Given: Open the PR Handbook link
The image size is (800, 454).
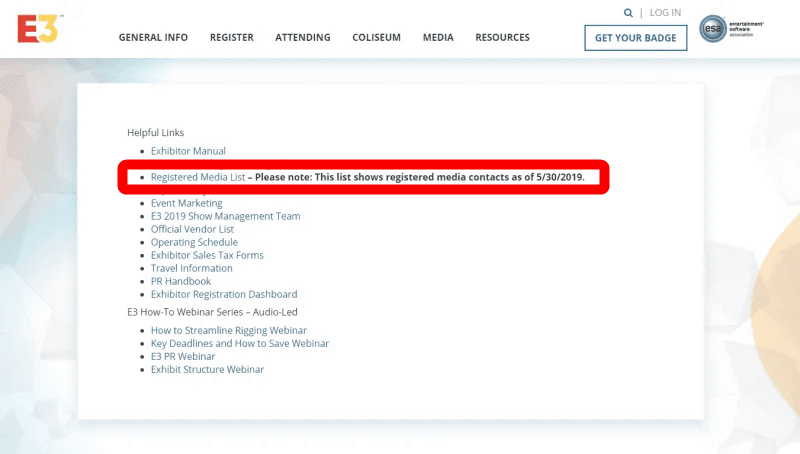Looking at the screenshot, I should [x=181, y=282].
